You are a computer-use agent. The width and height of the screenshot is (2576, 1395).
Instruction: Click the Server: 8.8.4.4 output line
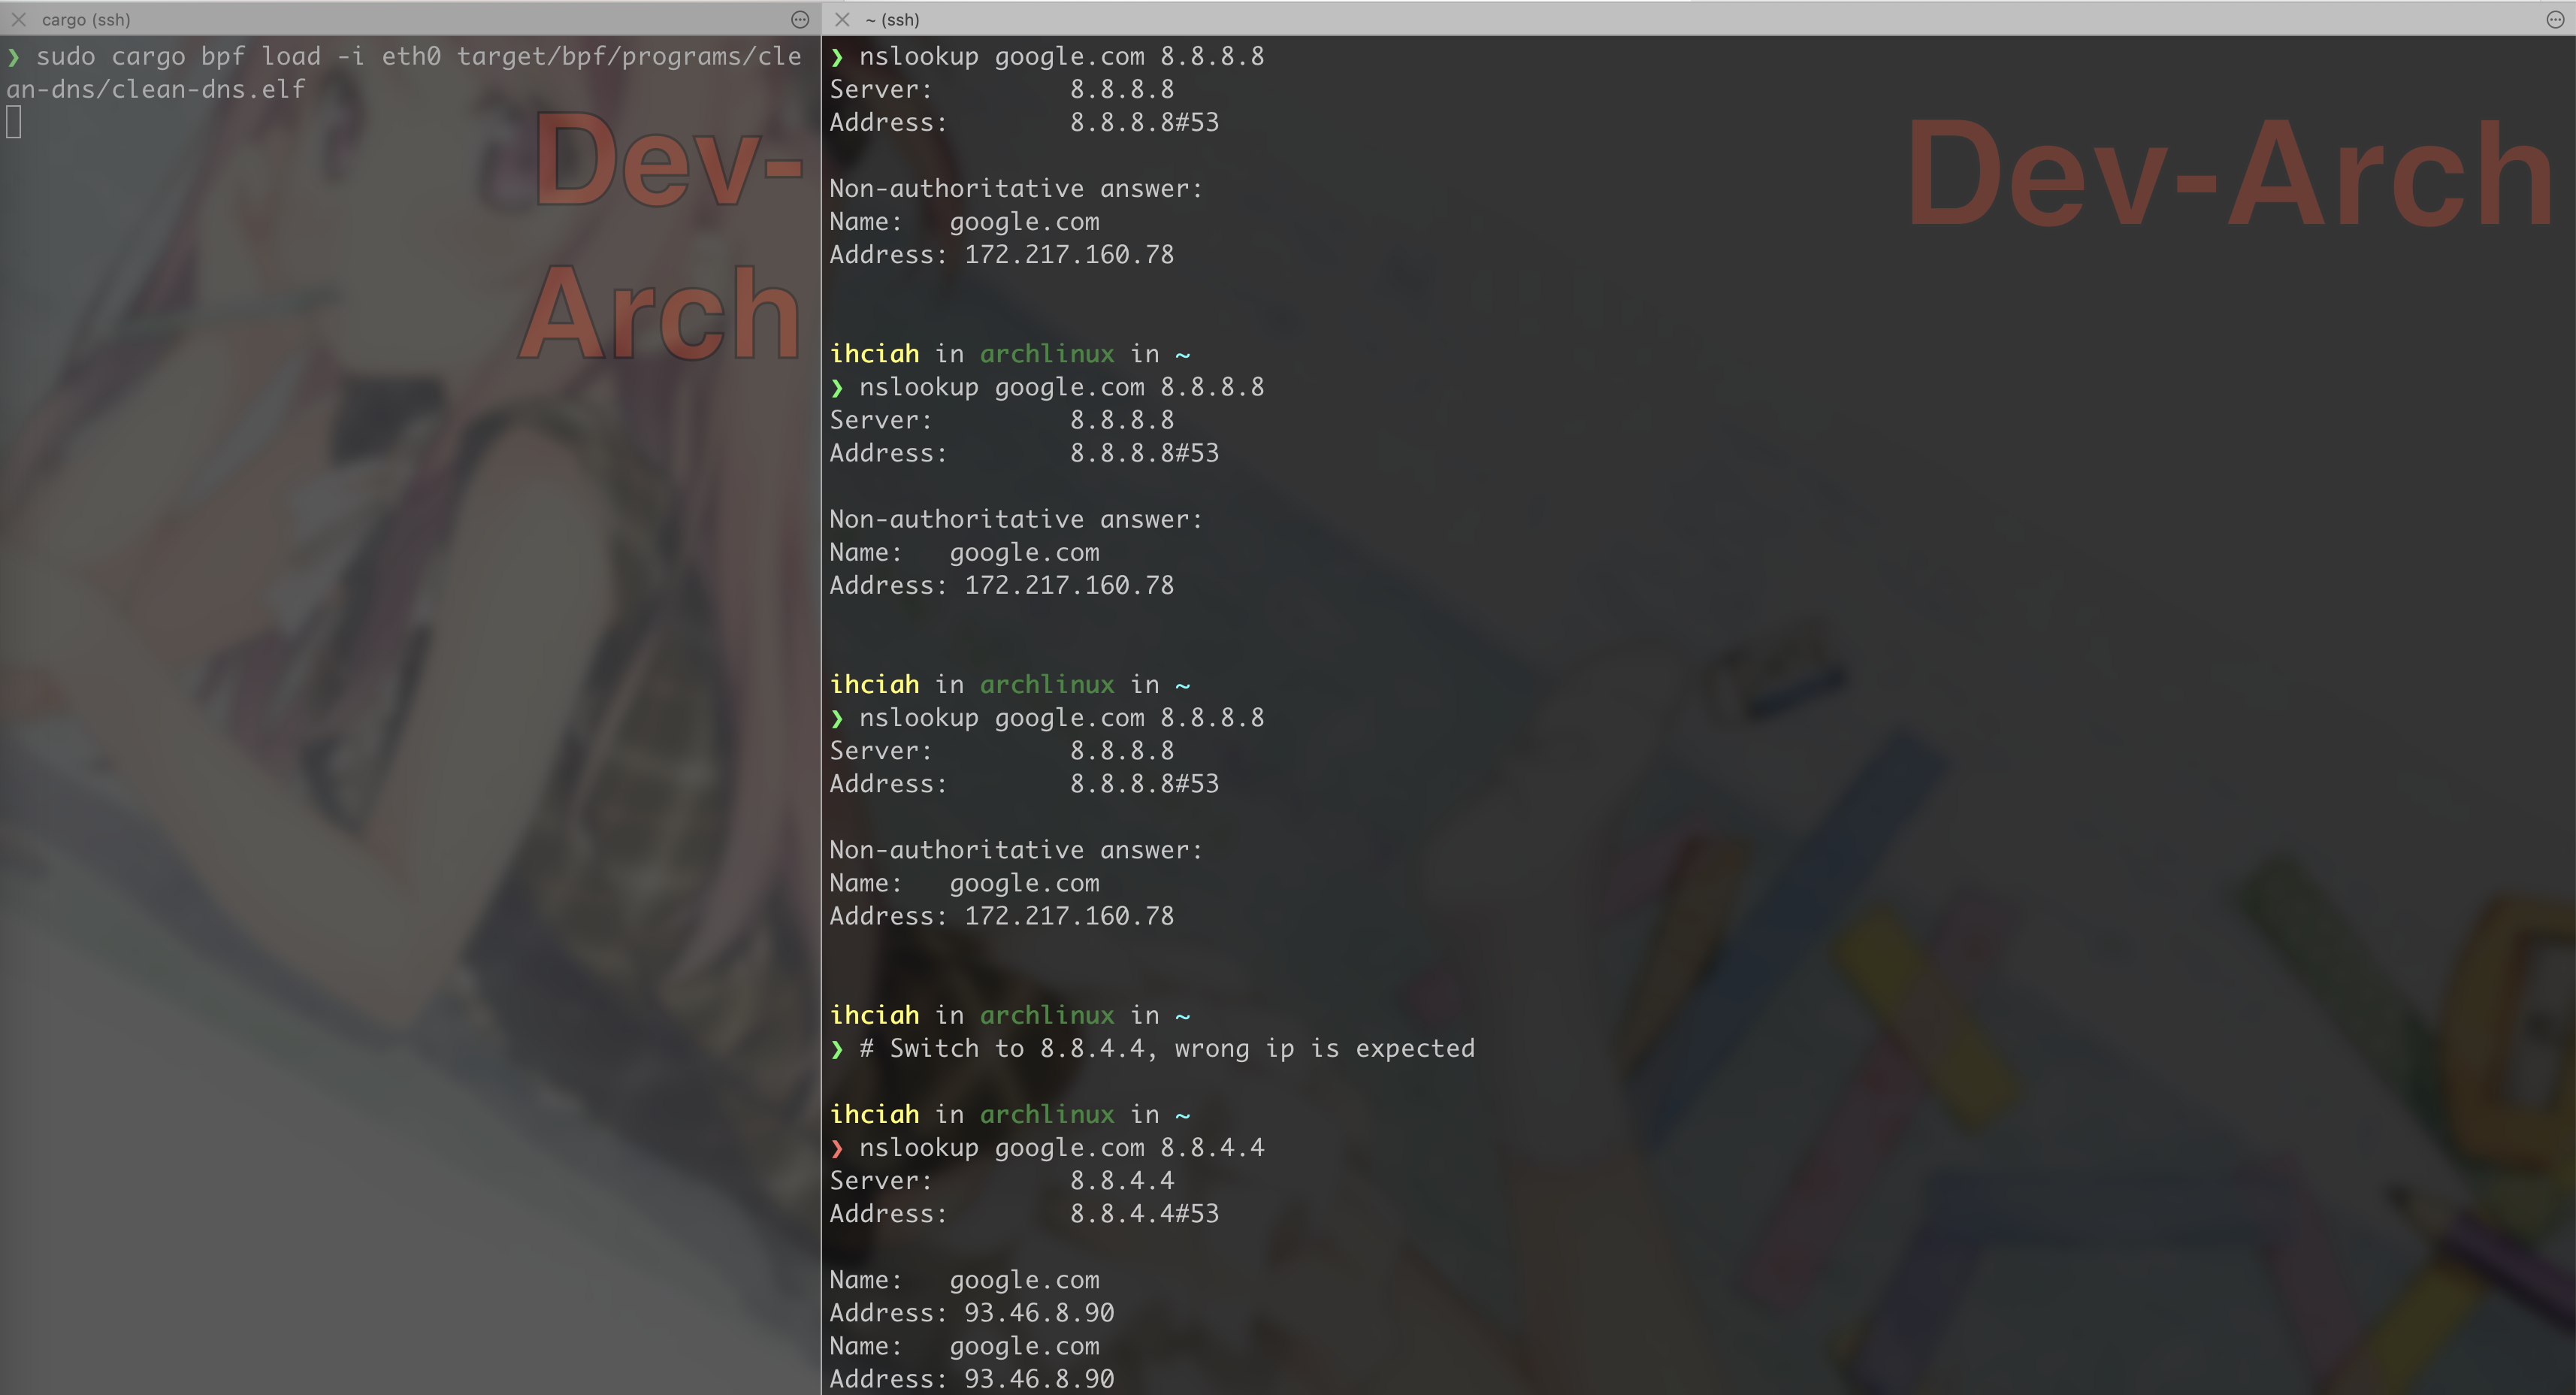click(x=1001, y=1181)
